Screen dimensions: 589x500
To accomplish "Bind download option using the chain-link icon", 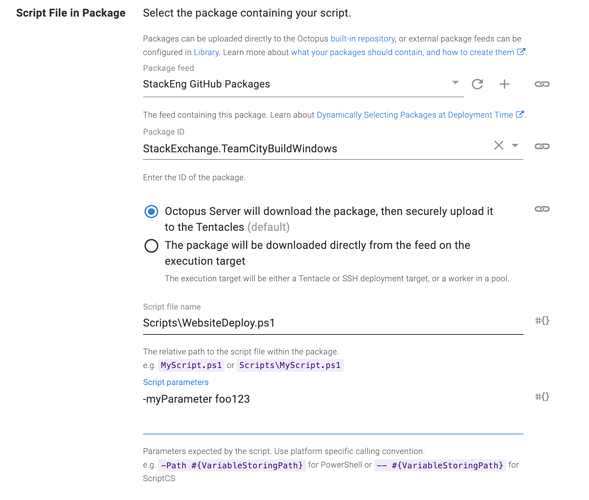I will 542,209.
